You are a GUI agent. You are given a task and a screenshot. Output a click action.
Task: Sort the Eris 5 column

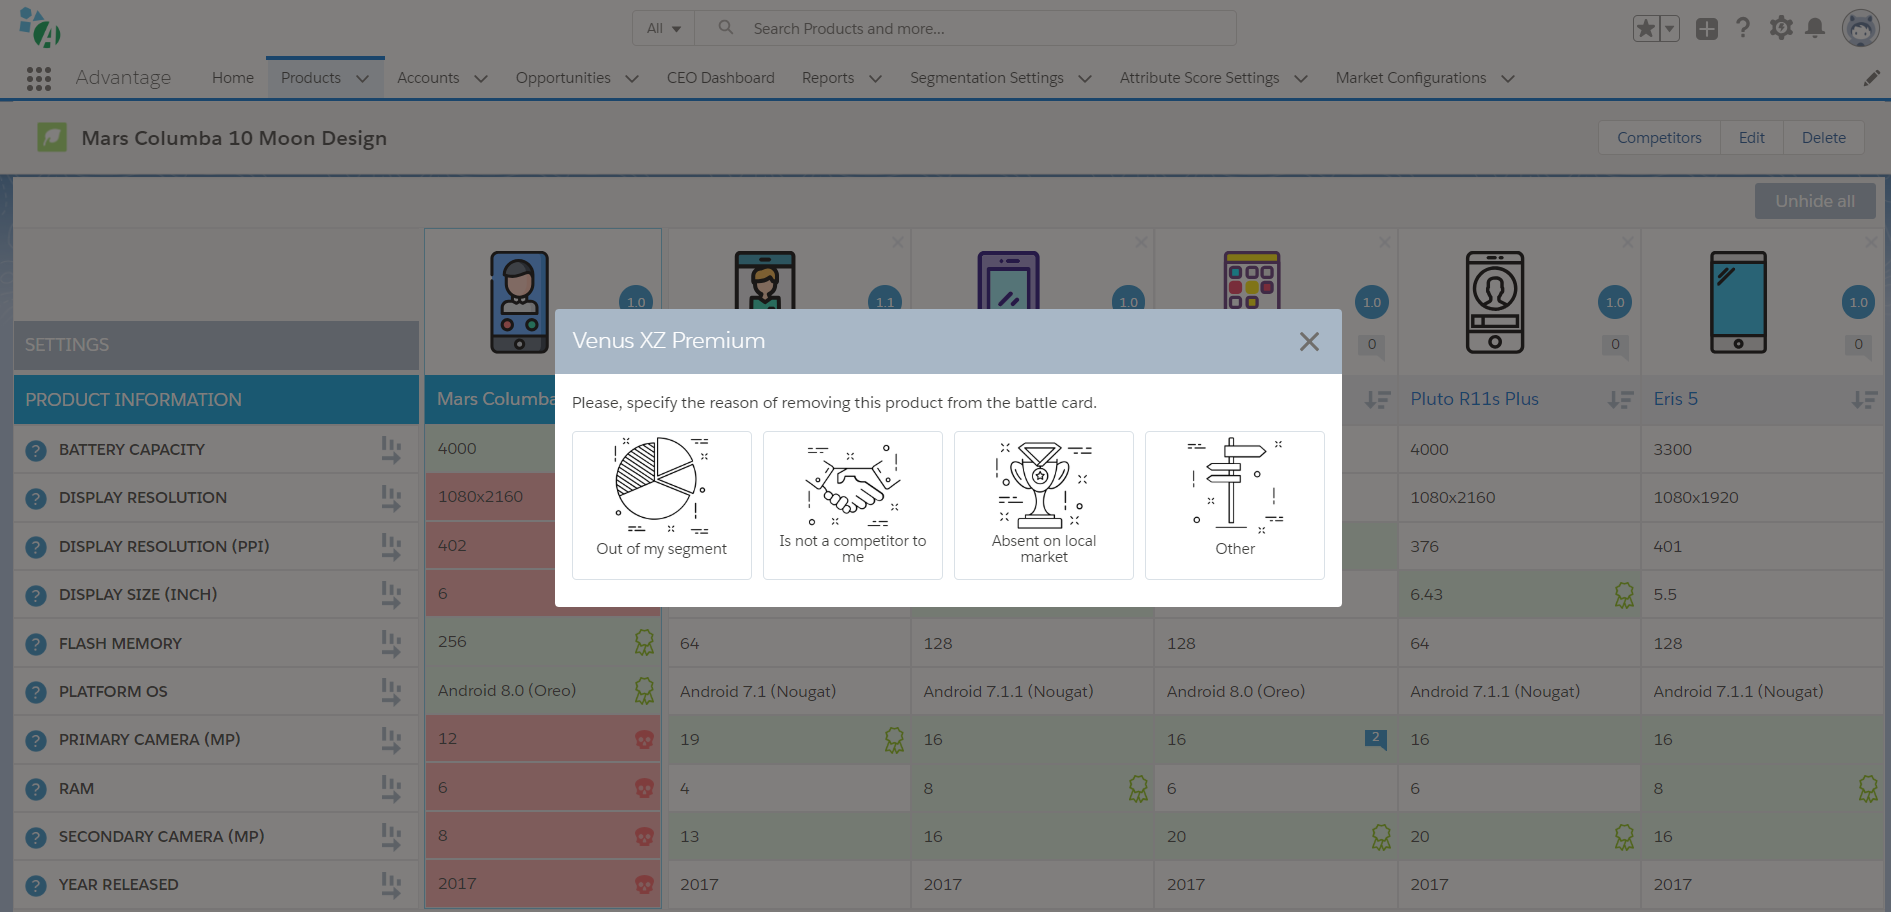(x=1864, y=399)
